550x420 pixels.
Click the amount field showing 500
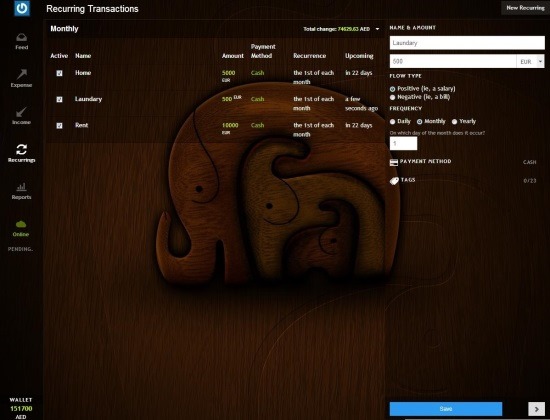coord(453,61)
